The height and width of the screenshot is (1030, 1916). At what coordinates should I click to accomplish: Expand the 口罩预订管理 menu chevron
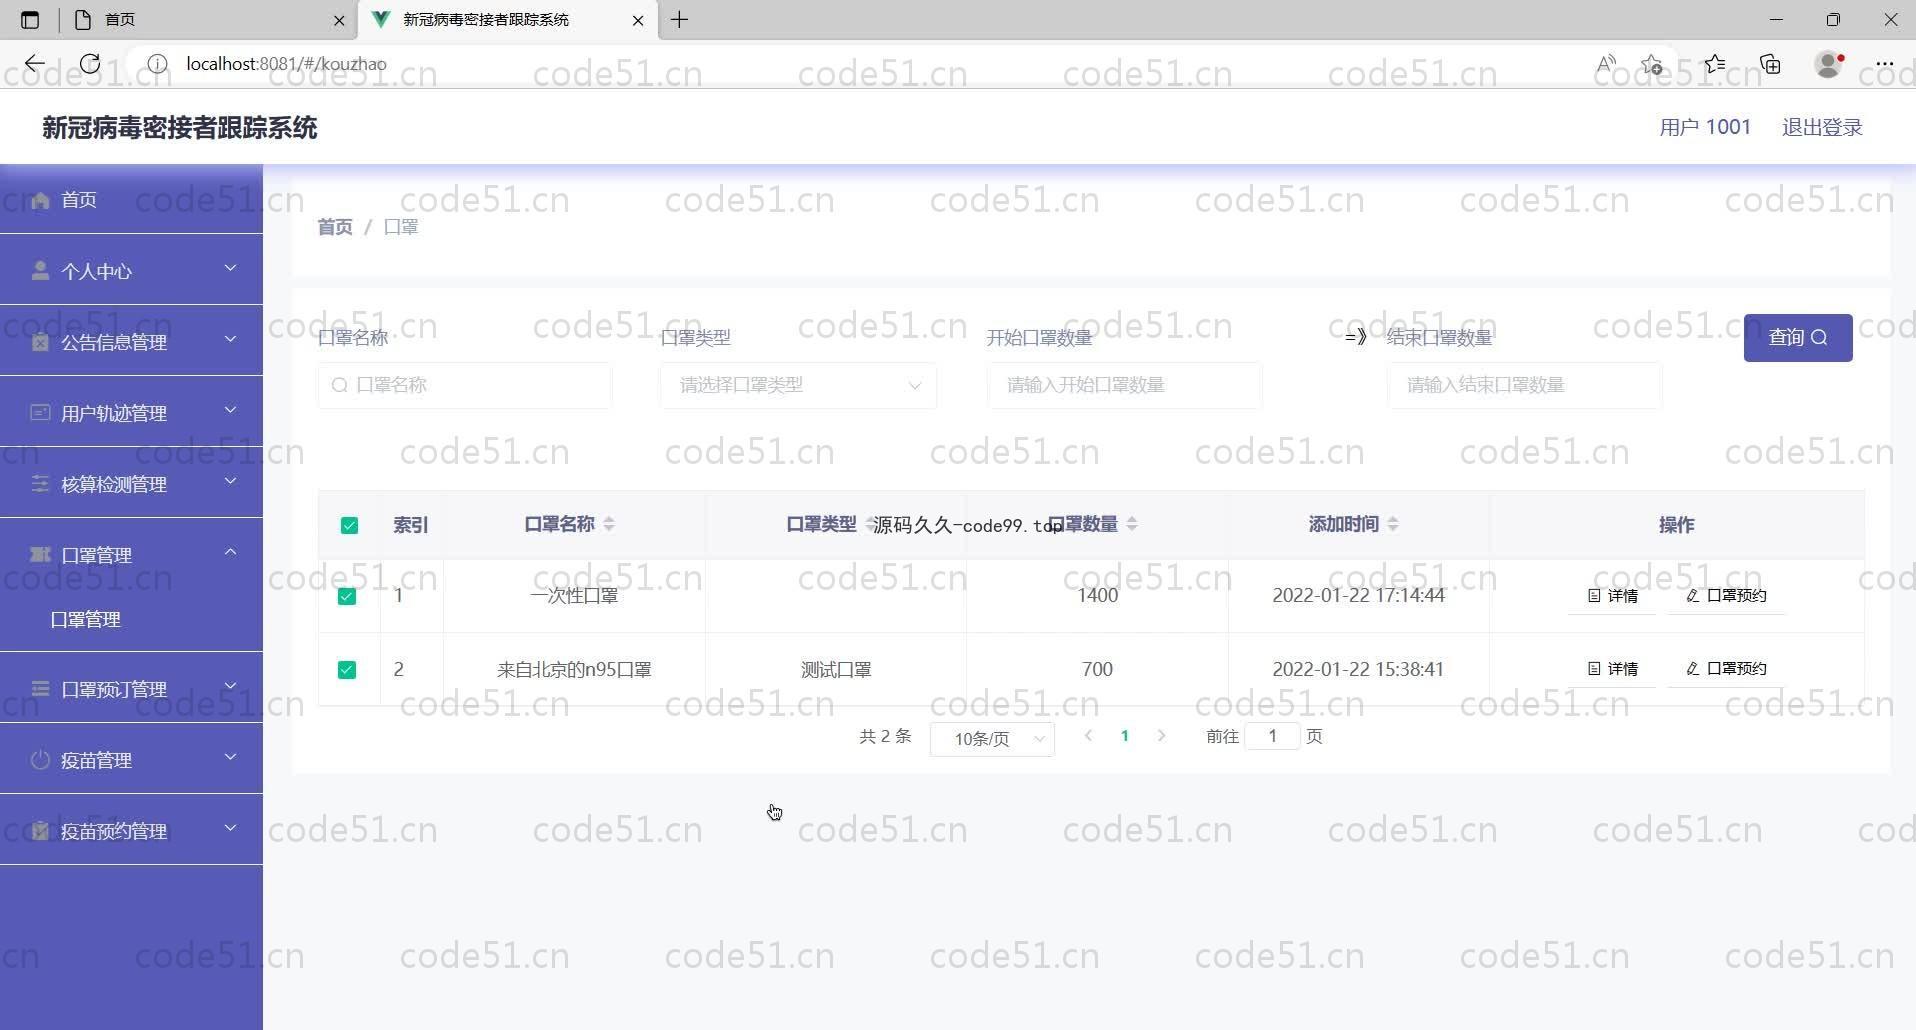231,686
